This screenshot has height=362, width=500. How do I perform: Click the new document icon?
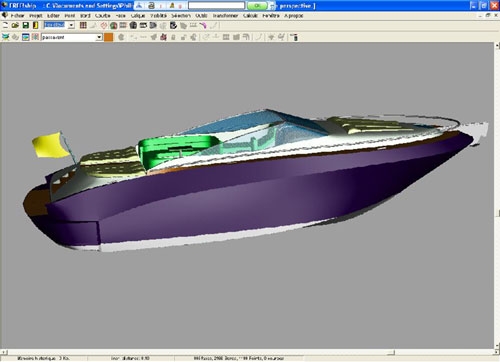[5, 25]
